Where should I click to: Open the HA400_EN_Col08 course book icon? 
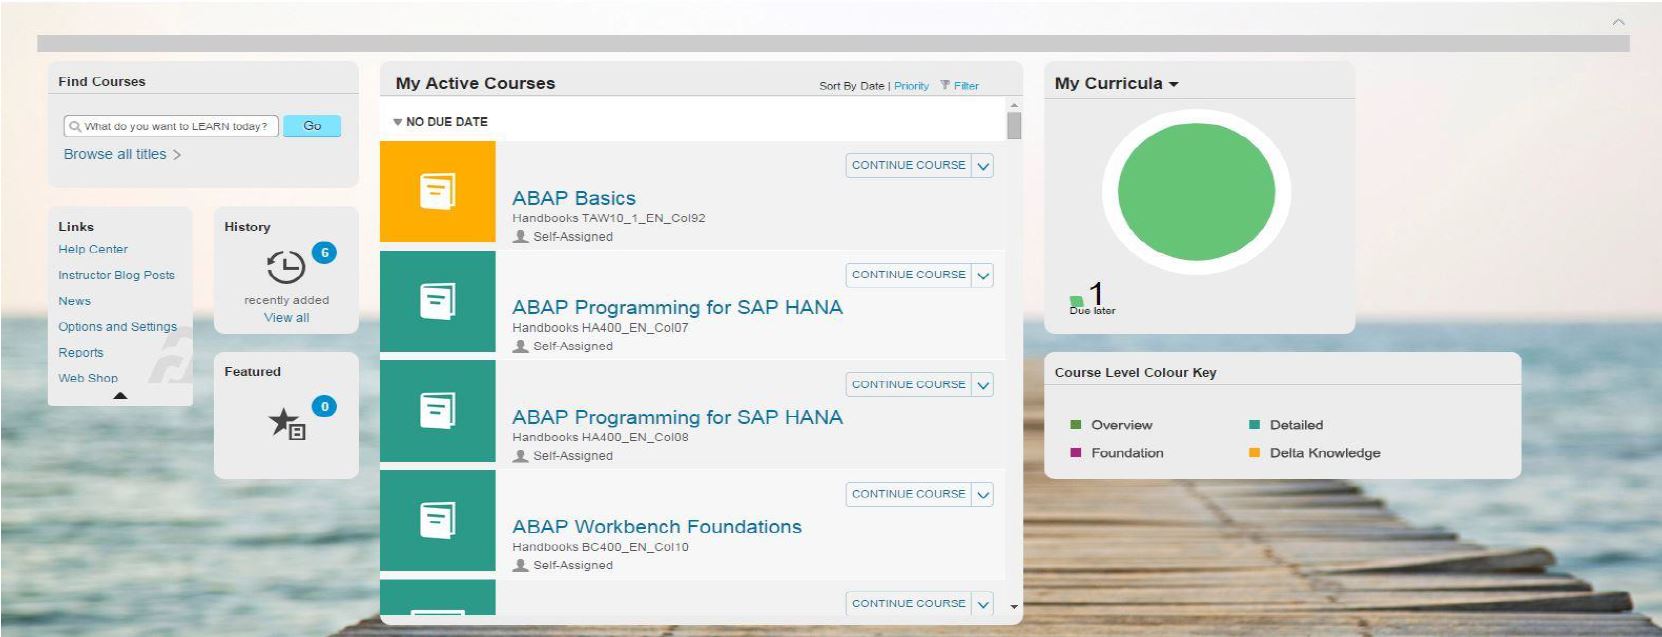[x=437, y=411]
